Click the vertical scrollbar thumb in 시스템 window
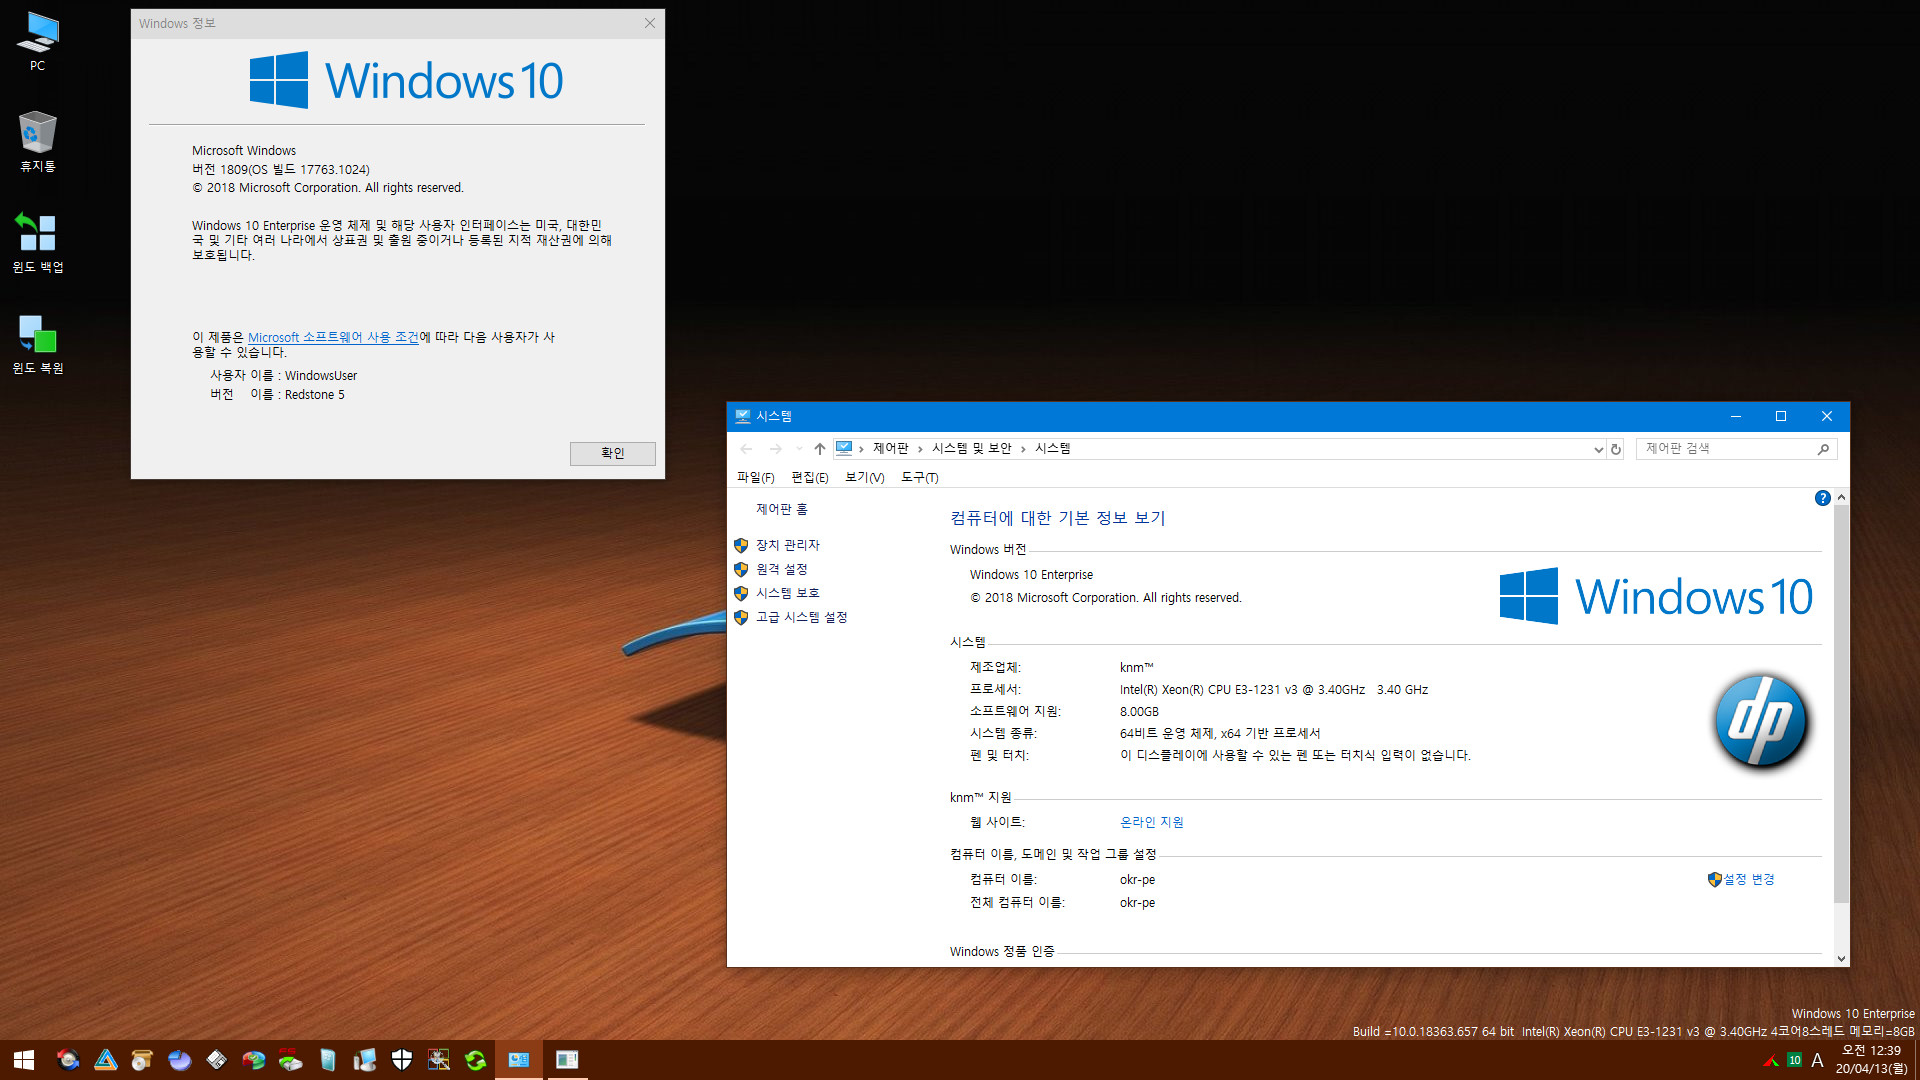The width and height of the screenshot is (1920, 1080). (x=1841, y=703)
